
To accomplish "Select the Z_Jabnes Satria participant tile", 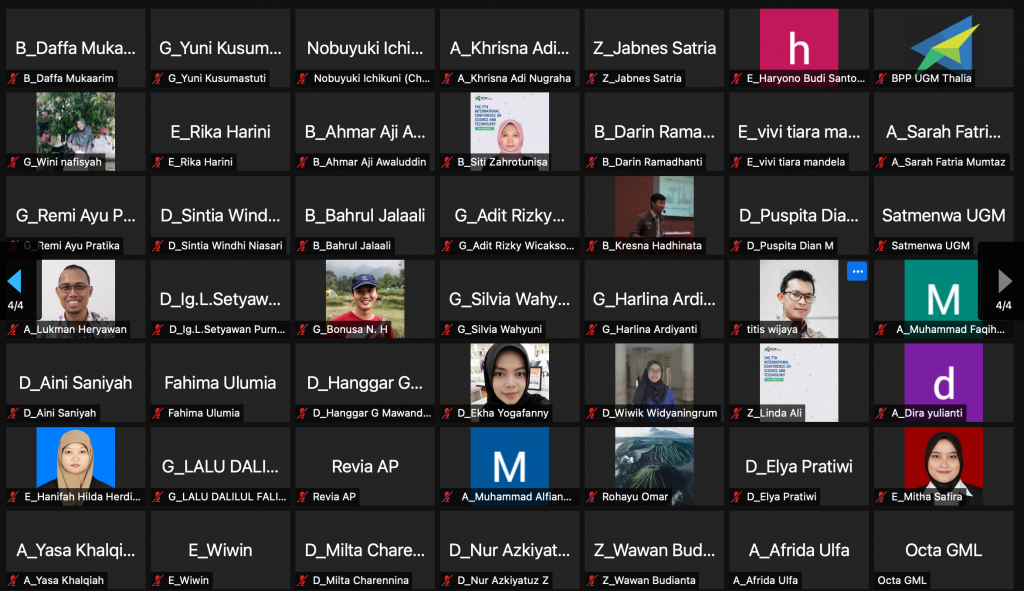I will (x=654, y=48).
